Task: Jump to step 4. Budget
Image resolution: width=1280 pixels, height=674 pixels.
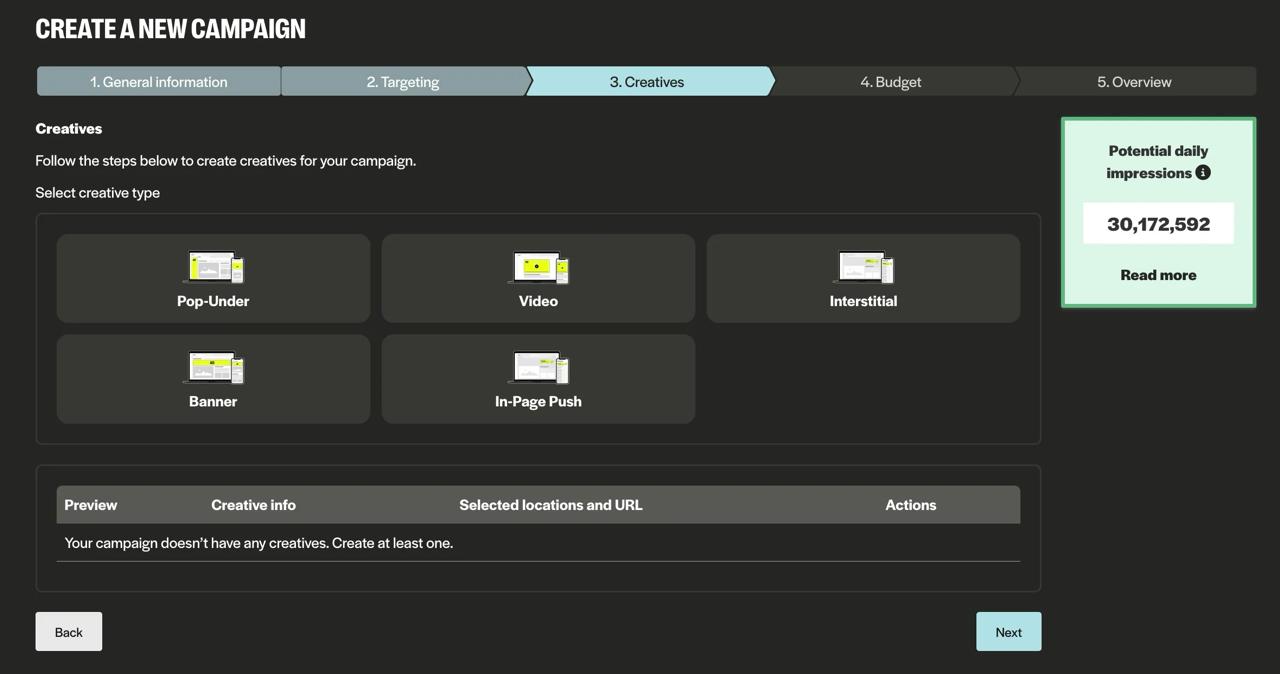Action: [x=891, y=81]
